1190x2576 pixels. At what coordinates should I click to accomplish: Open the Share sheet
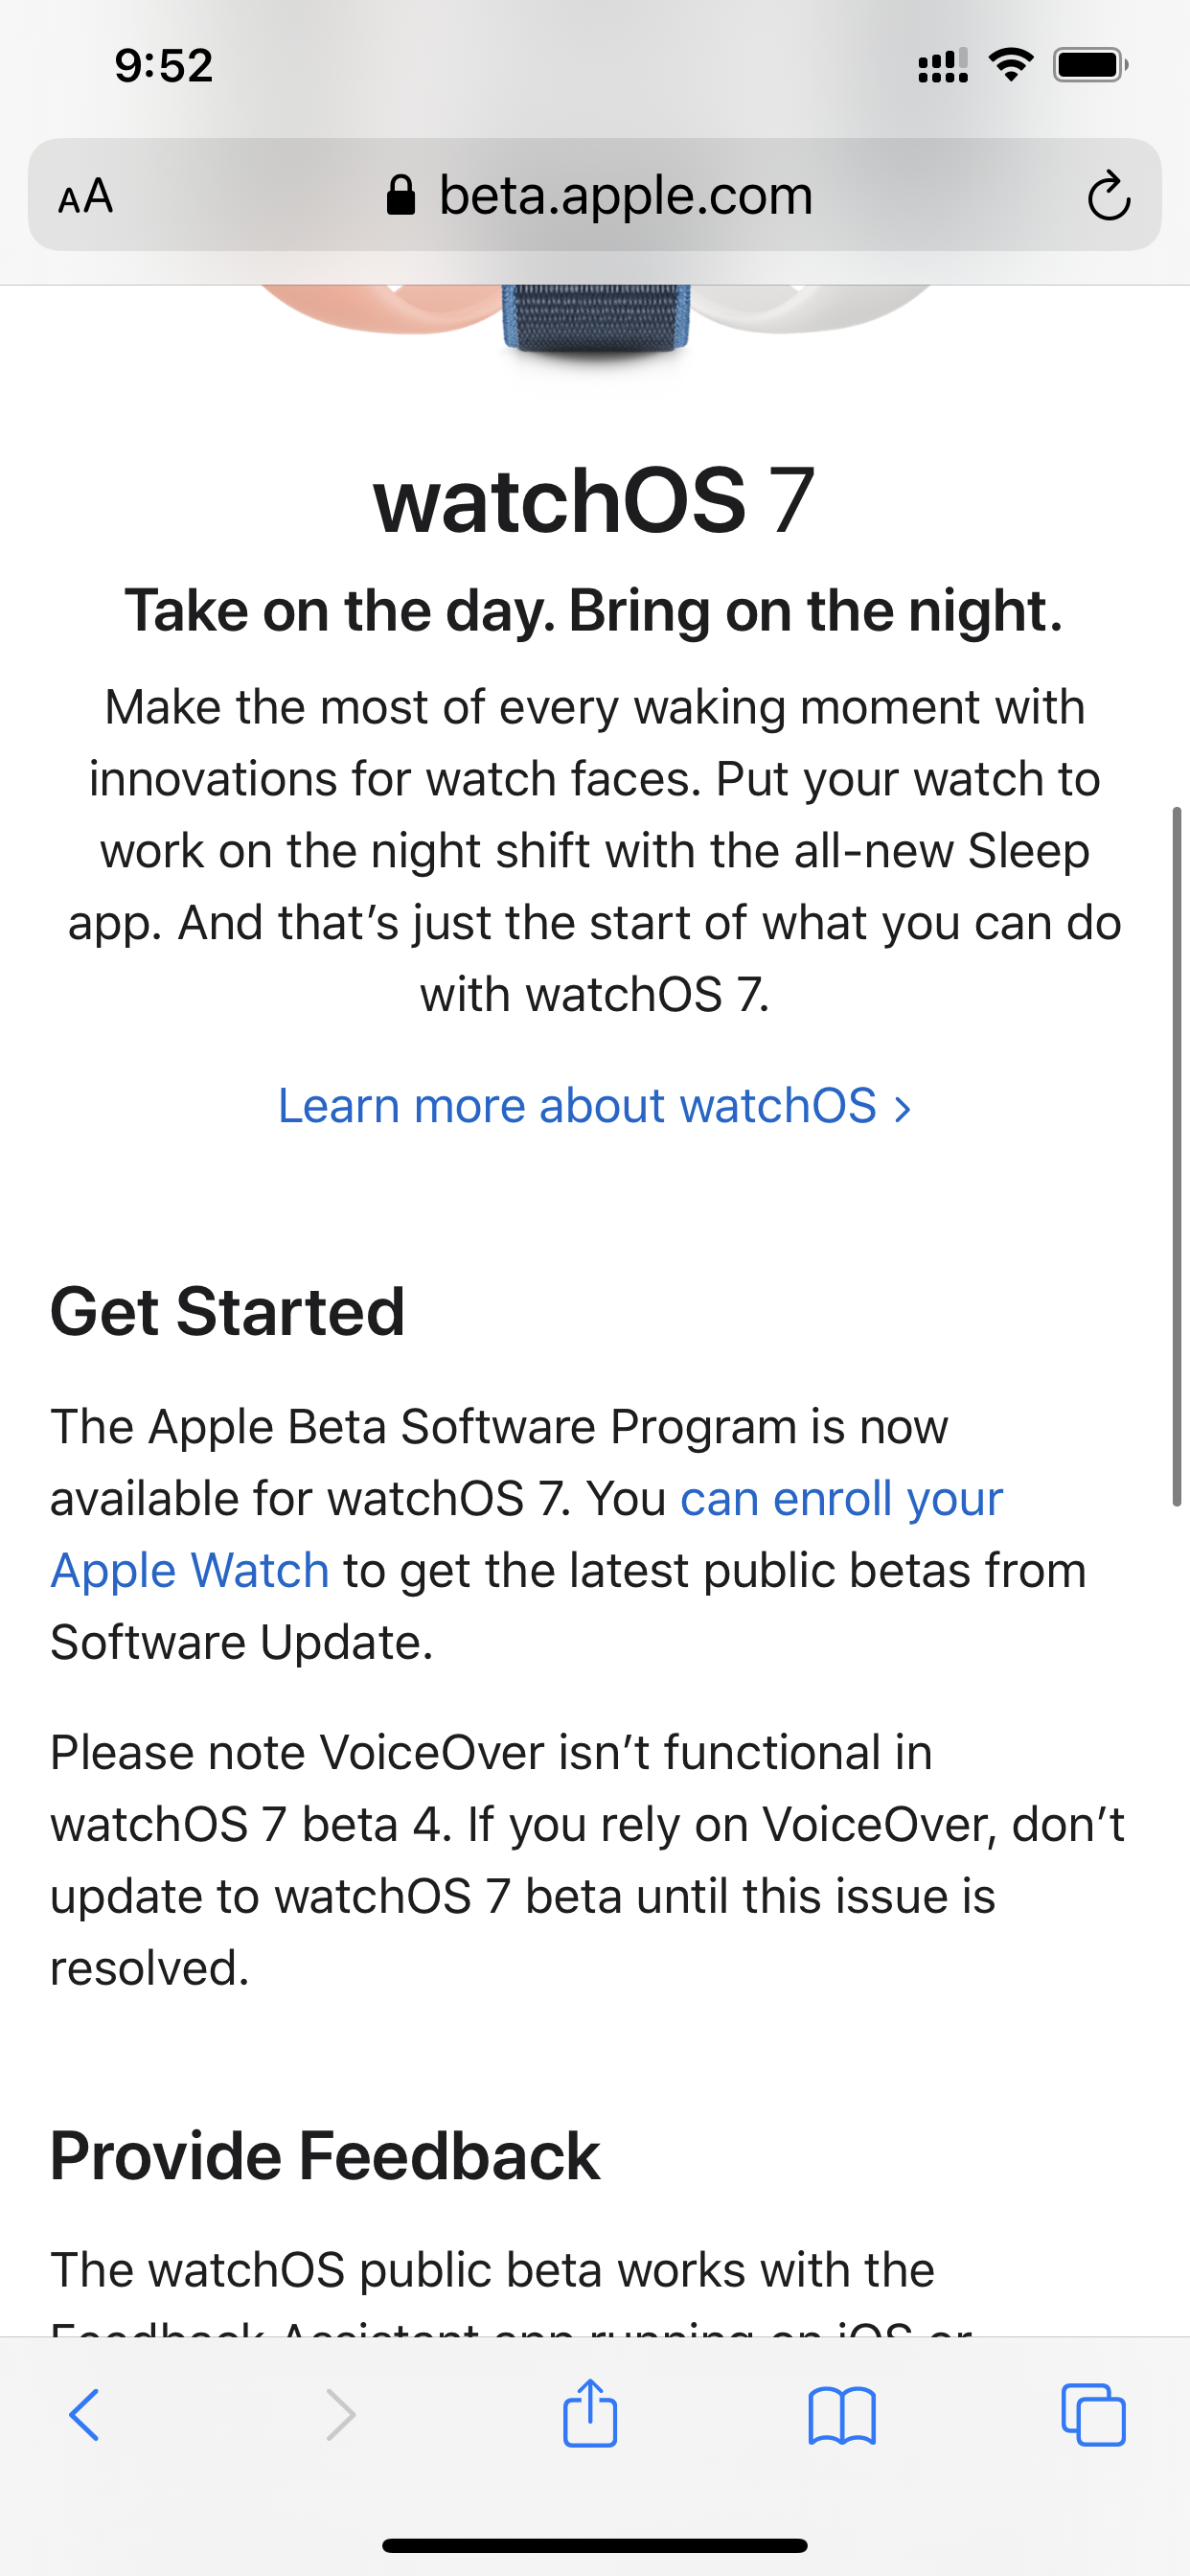pyautogui.click(x=590, y=2414)
